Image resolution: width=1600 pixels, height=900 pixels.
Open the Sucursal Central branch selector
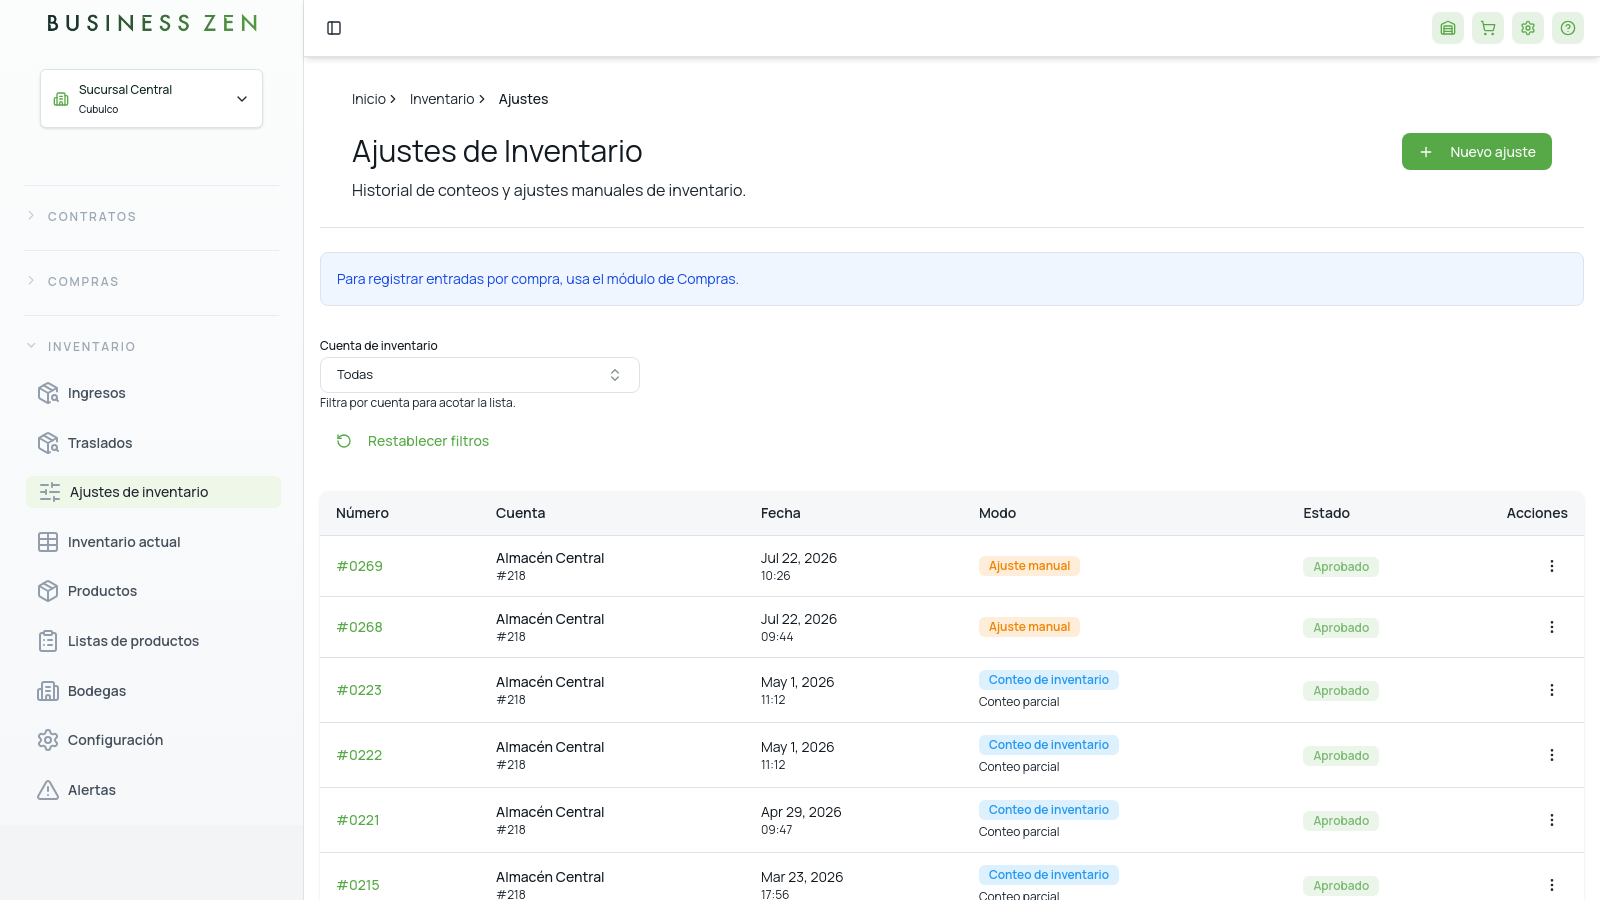click(151, 98)
